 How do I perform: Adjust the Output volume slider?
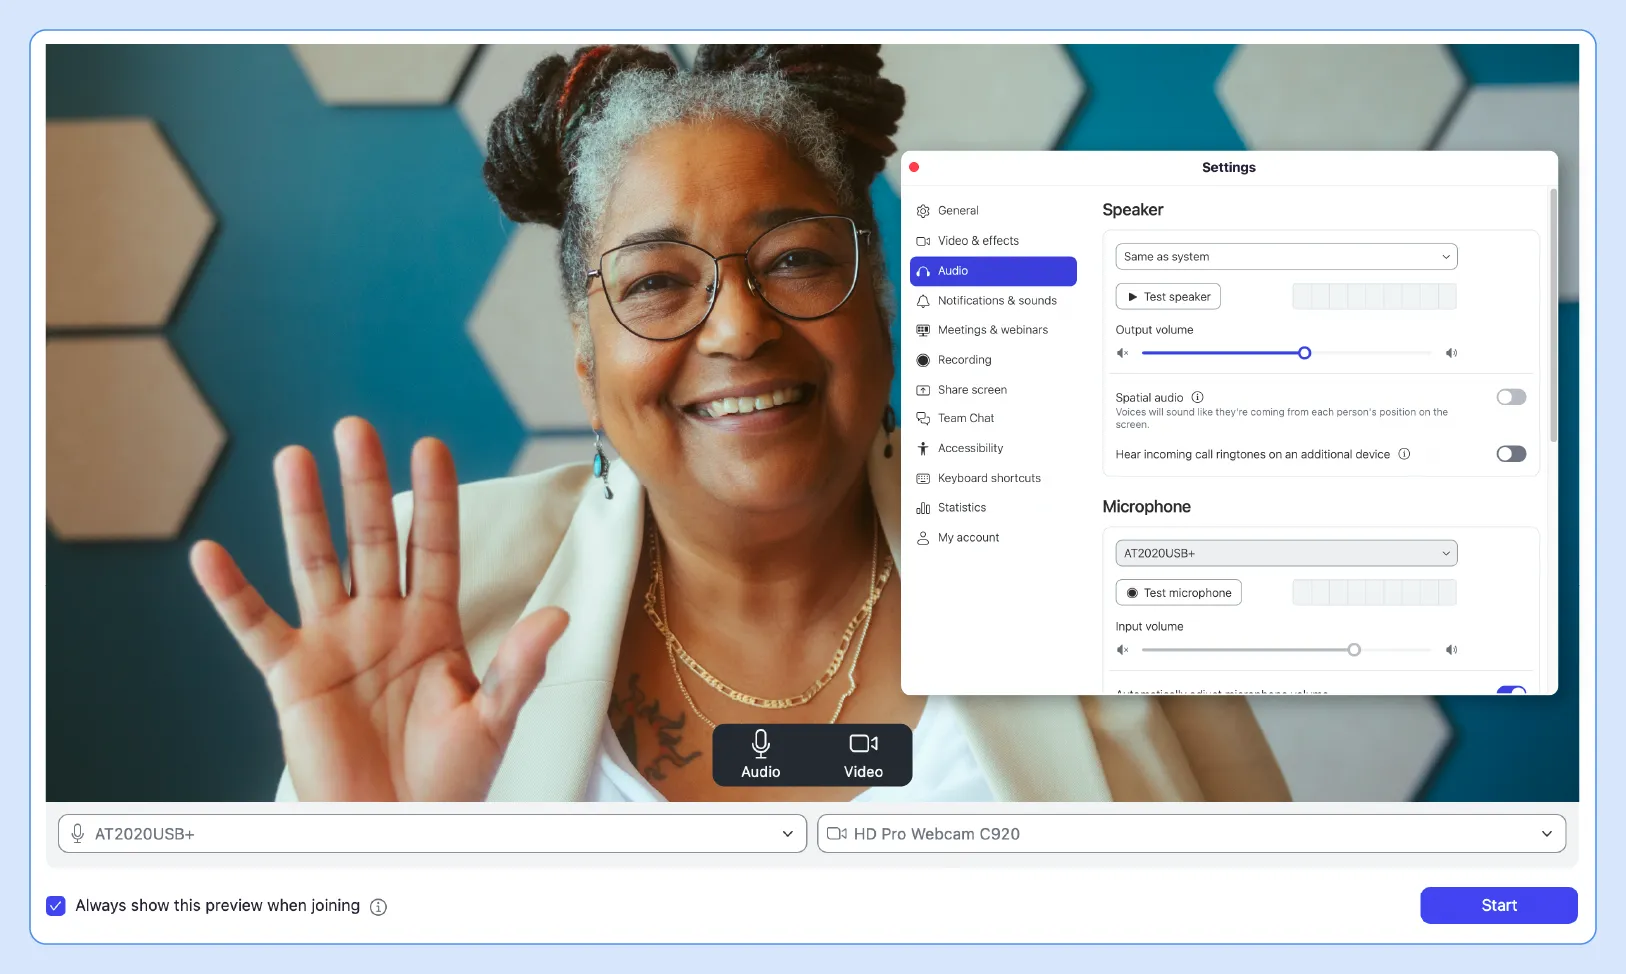(1302, 353)
